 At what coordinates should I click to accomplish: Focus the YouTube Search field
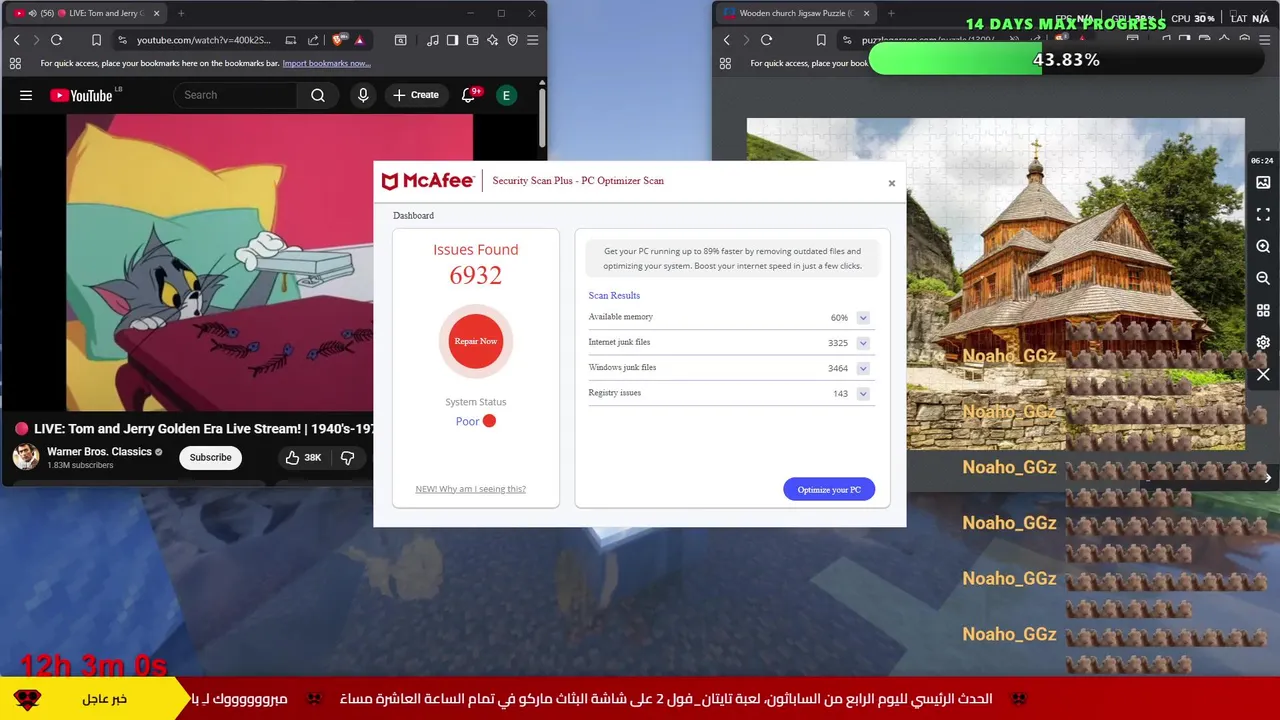coord(236,95)
